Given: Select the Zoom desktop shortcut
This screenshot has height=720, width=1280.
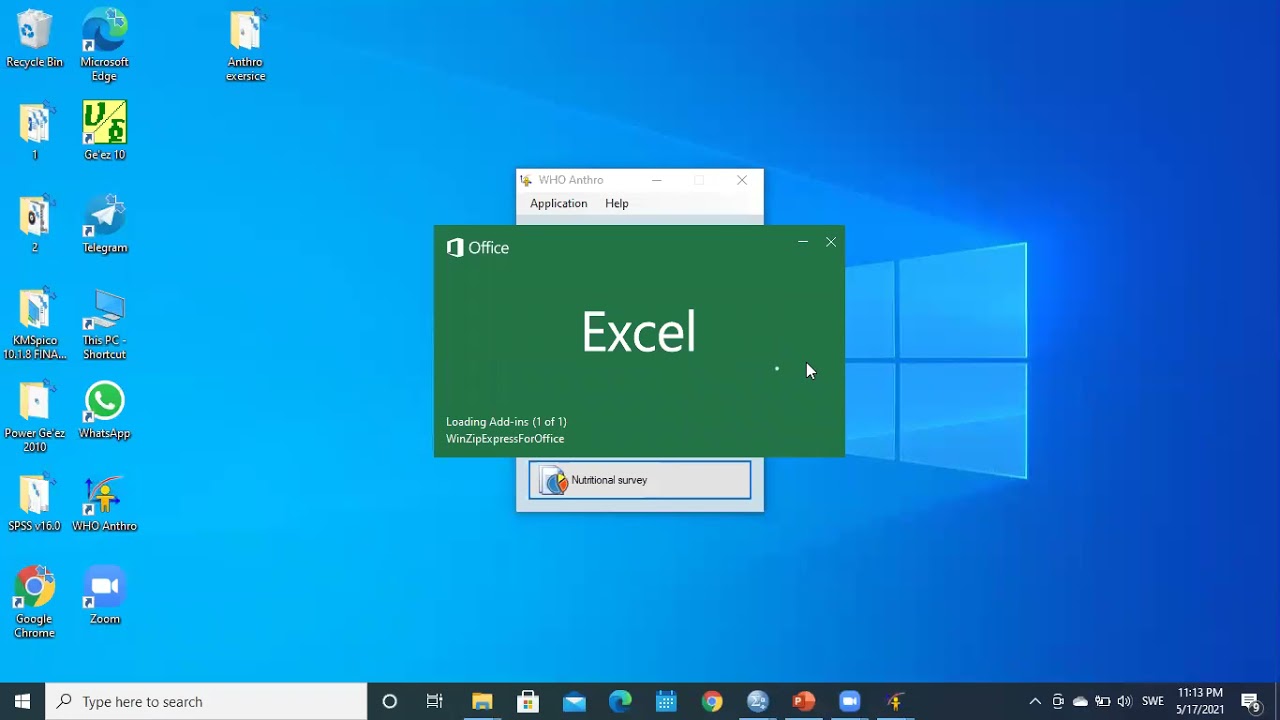Looking at the screenshot, I should coord(105,596).
